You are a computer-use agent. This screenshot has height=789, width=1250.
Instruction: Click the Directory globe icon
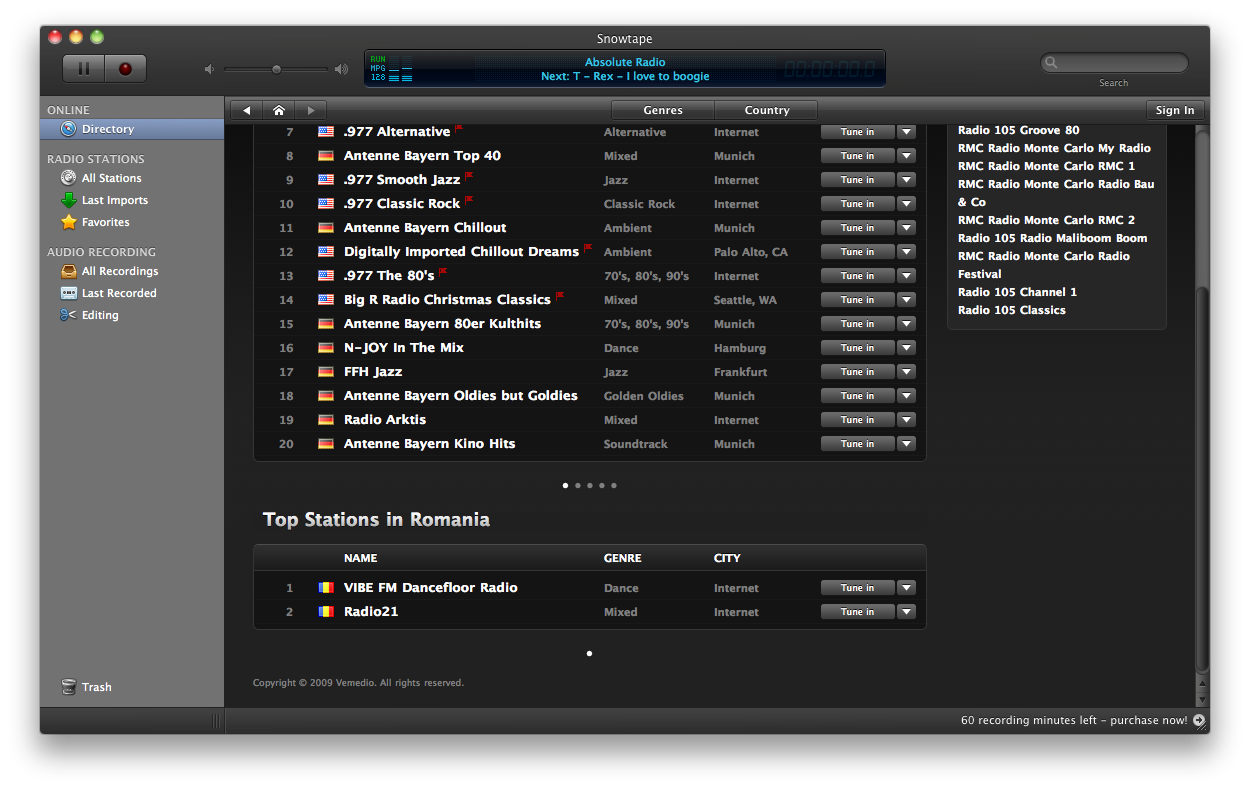[68, 129]
